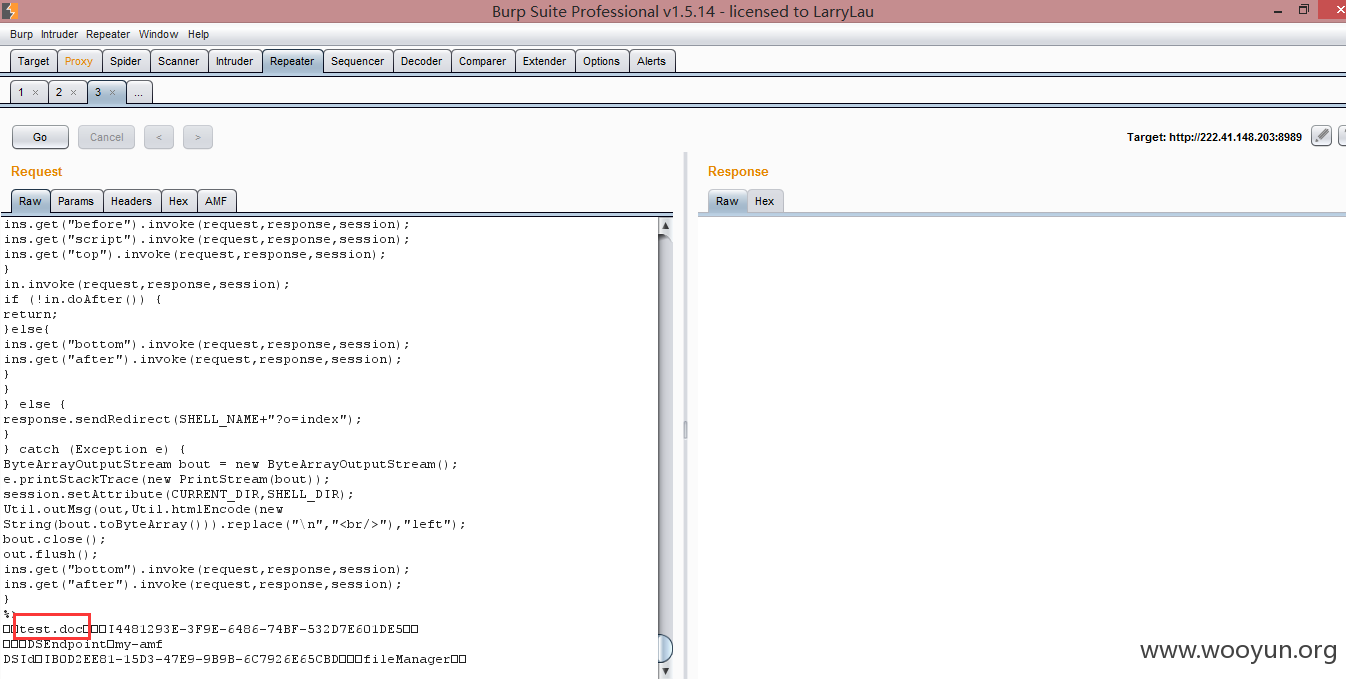The image size is (1346, 679).
Task: Add a new repeater tab with ellipsis
Action: pyautogui.click(x=138, y=92)
